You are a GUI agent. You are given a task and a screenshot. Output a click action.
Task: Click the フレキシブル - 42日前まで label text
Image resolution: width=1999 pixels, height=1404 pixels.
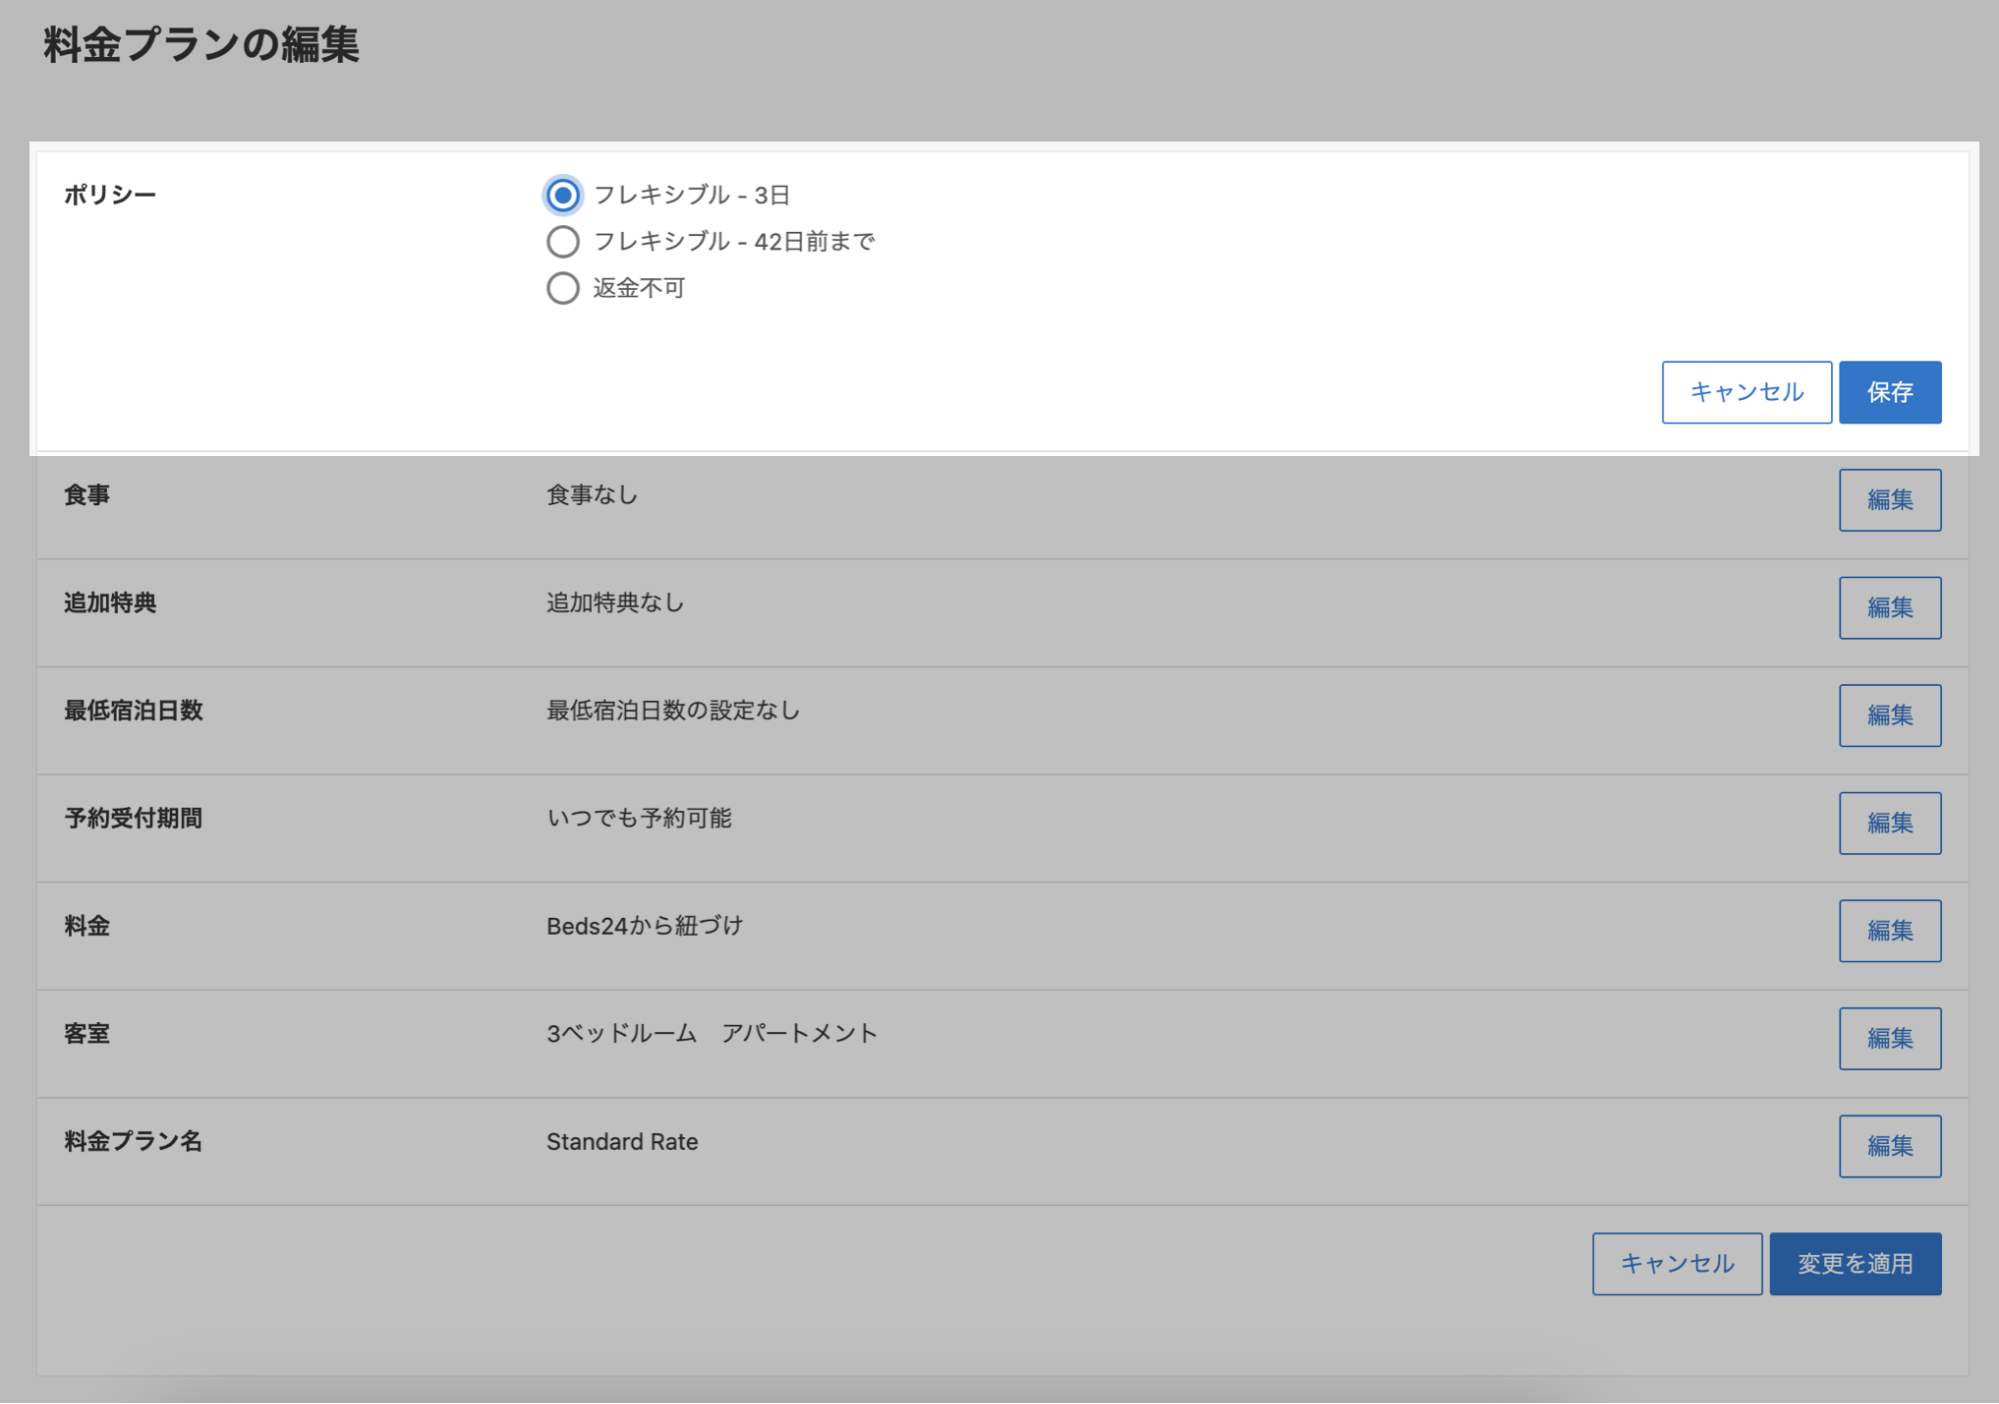click(x=734, y=242)
